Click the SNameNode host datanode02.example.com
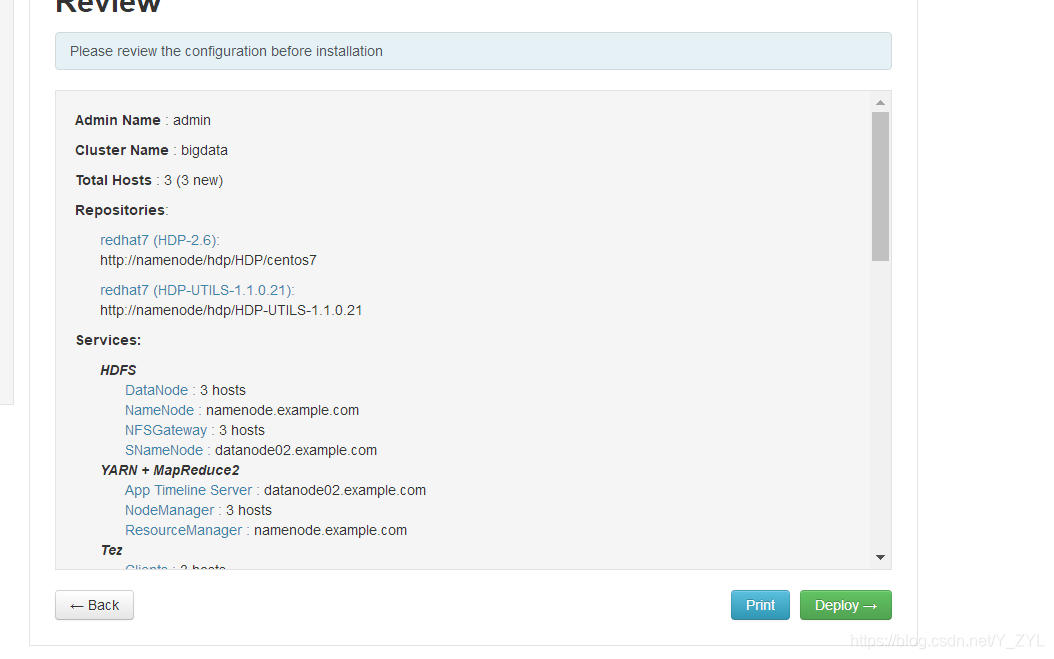 coord(296,451)
